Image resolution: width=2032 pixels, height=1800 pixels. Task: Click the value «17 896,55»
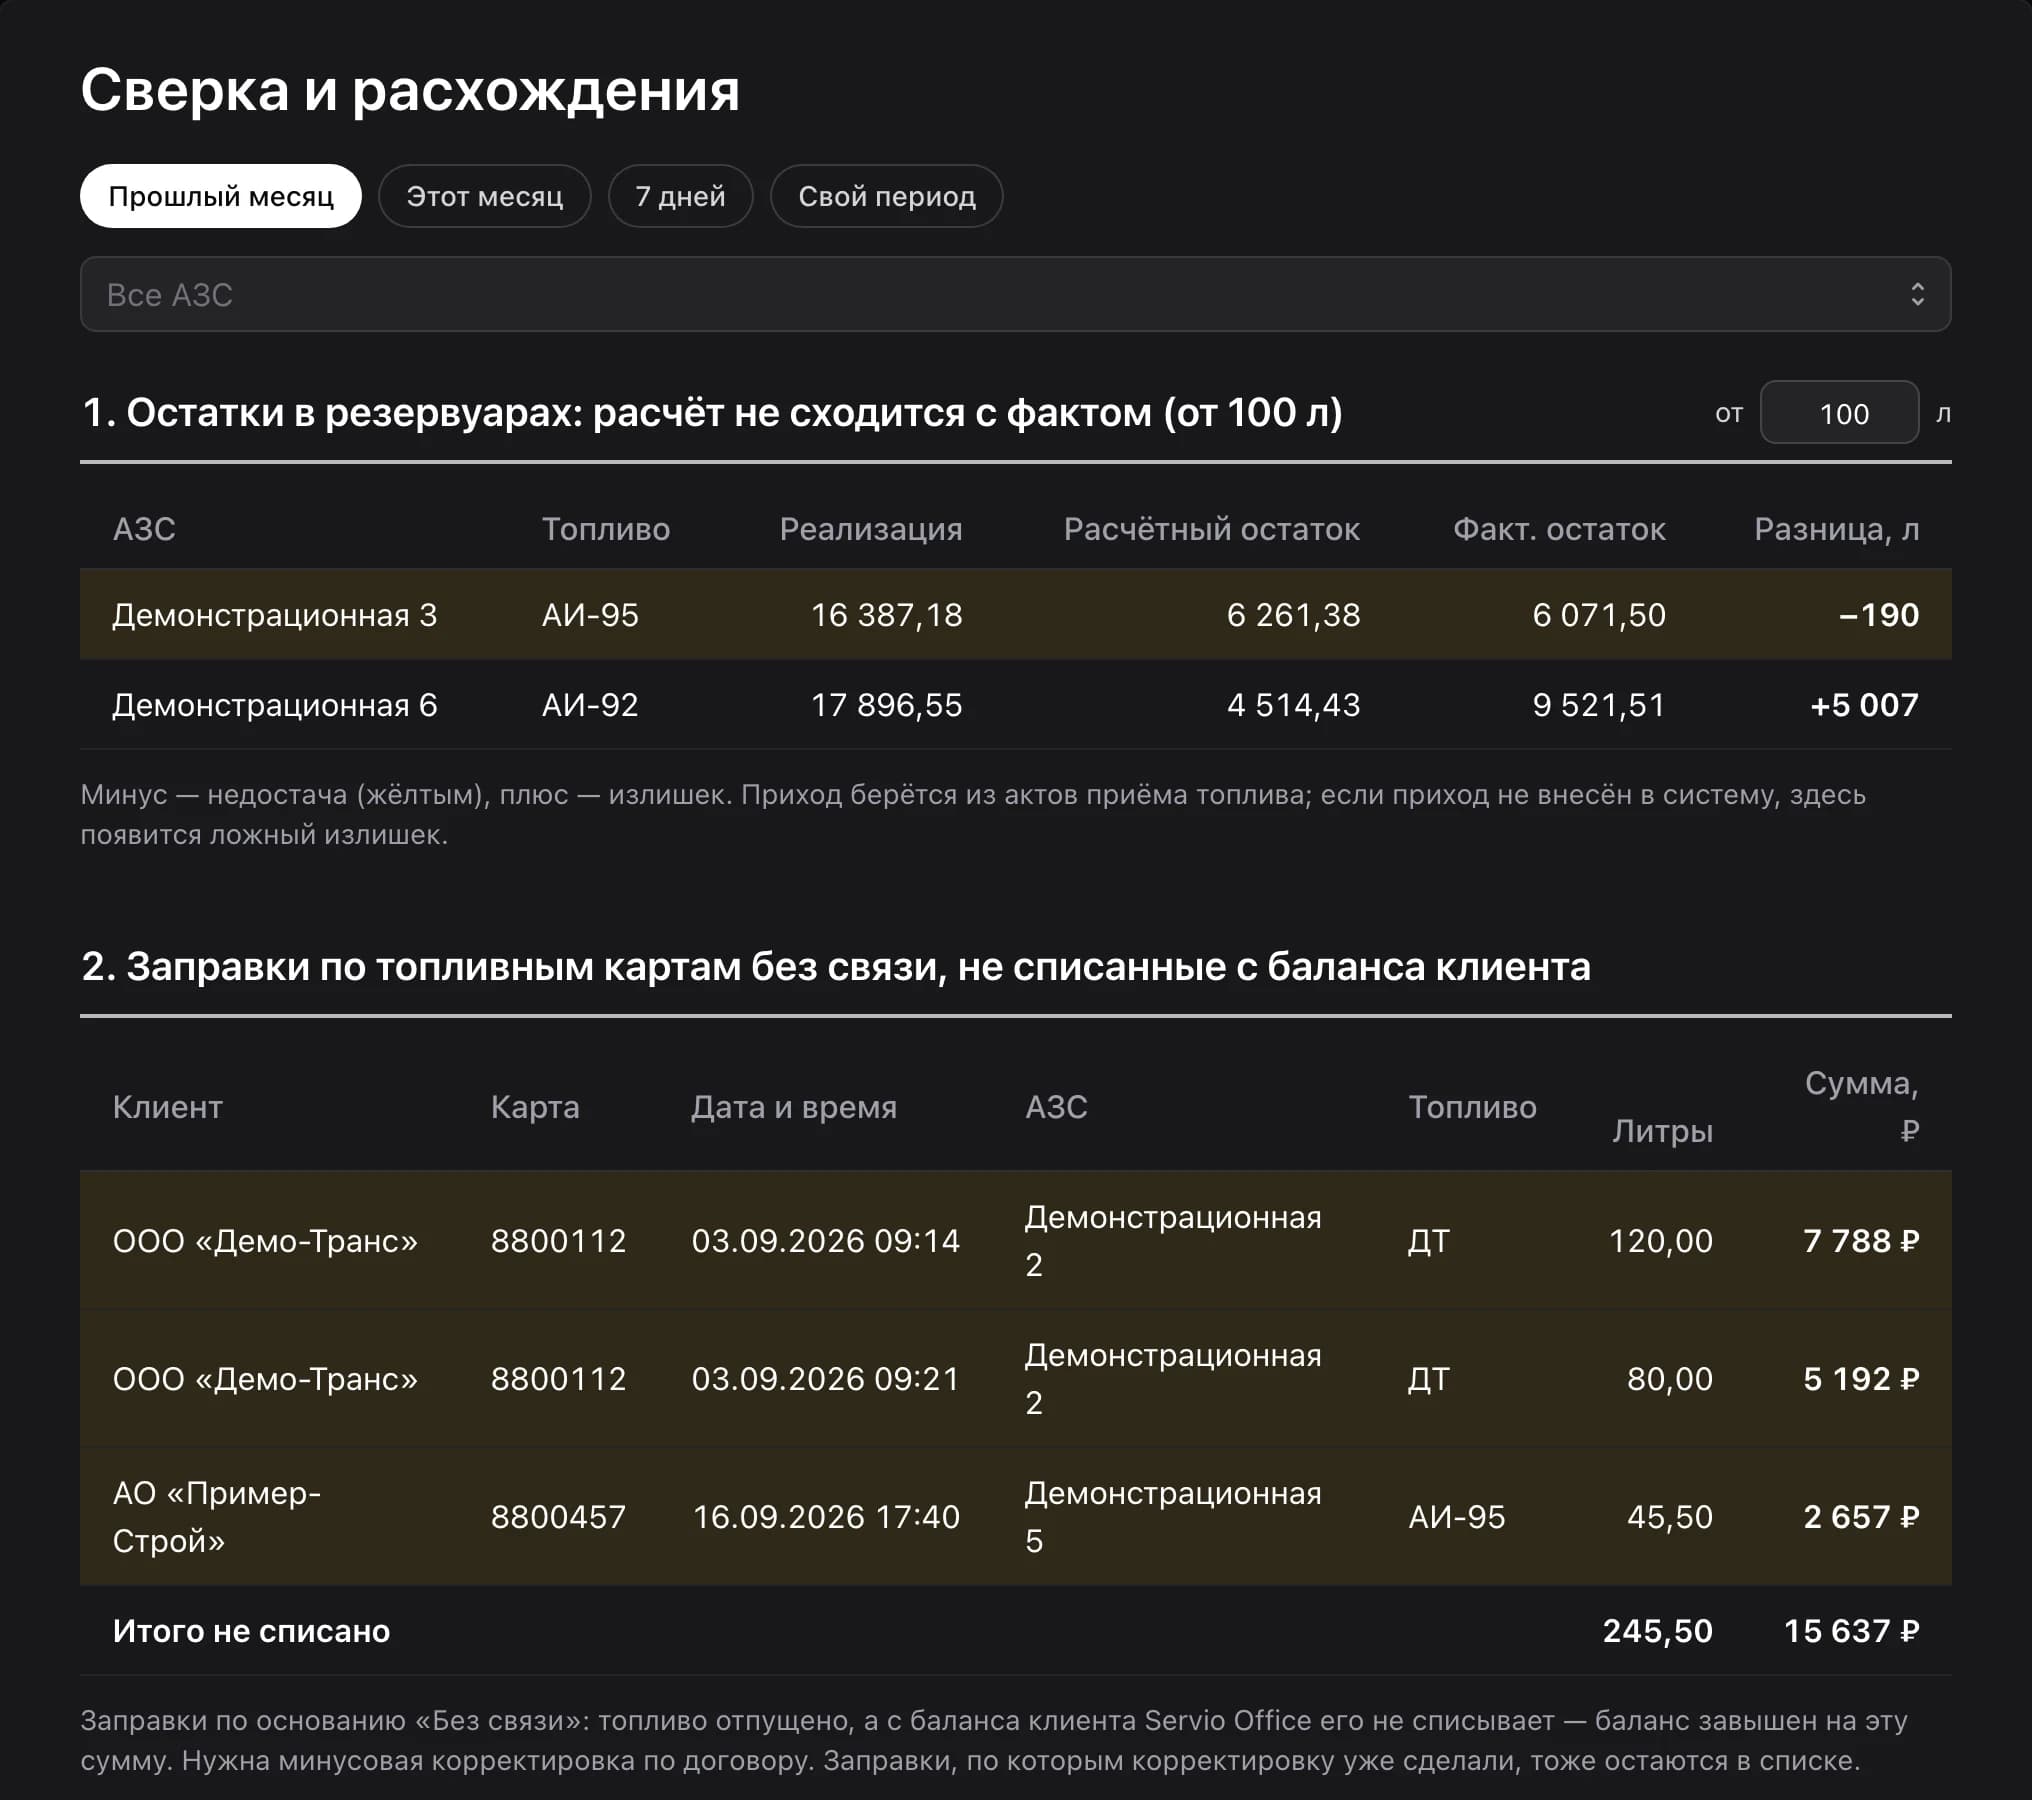pyautogui.click(x=886, y=705)
